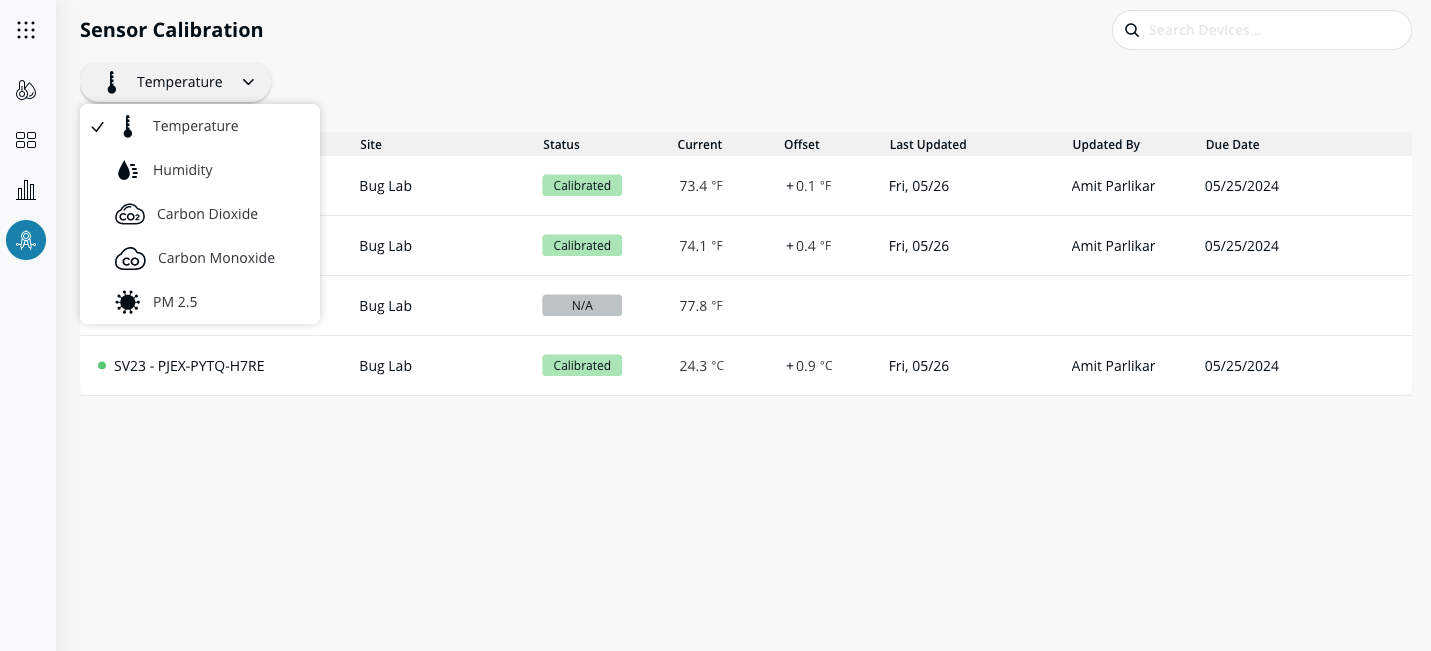Select the checked Temperature option
The image size is (1431, 651).
pyautogui.click(x=195, y=126)
